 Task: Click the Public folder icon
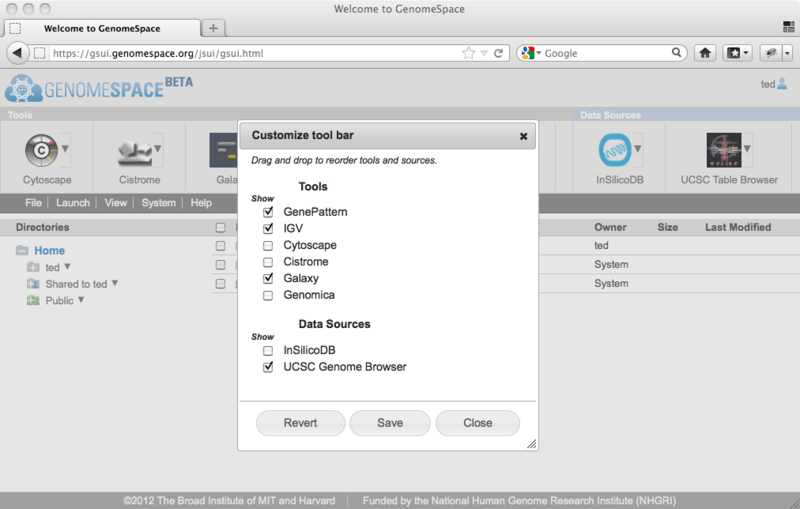click(x=33, y=300)
